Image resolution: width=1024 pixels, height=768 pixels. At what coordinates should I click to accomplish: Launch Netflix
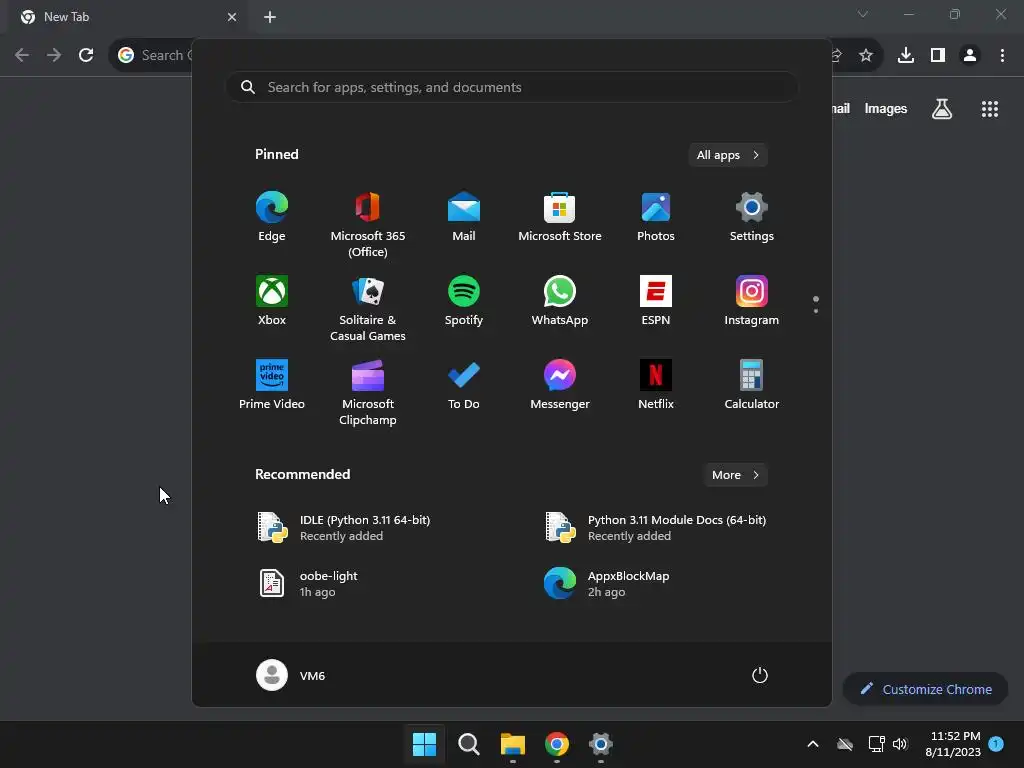click(x=656, y=385)
